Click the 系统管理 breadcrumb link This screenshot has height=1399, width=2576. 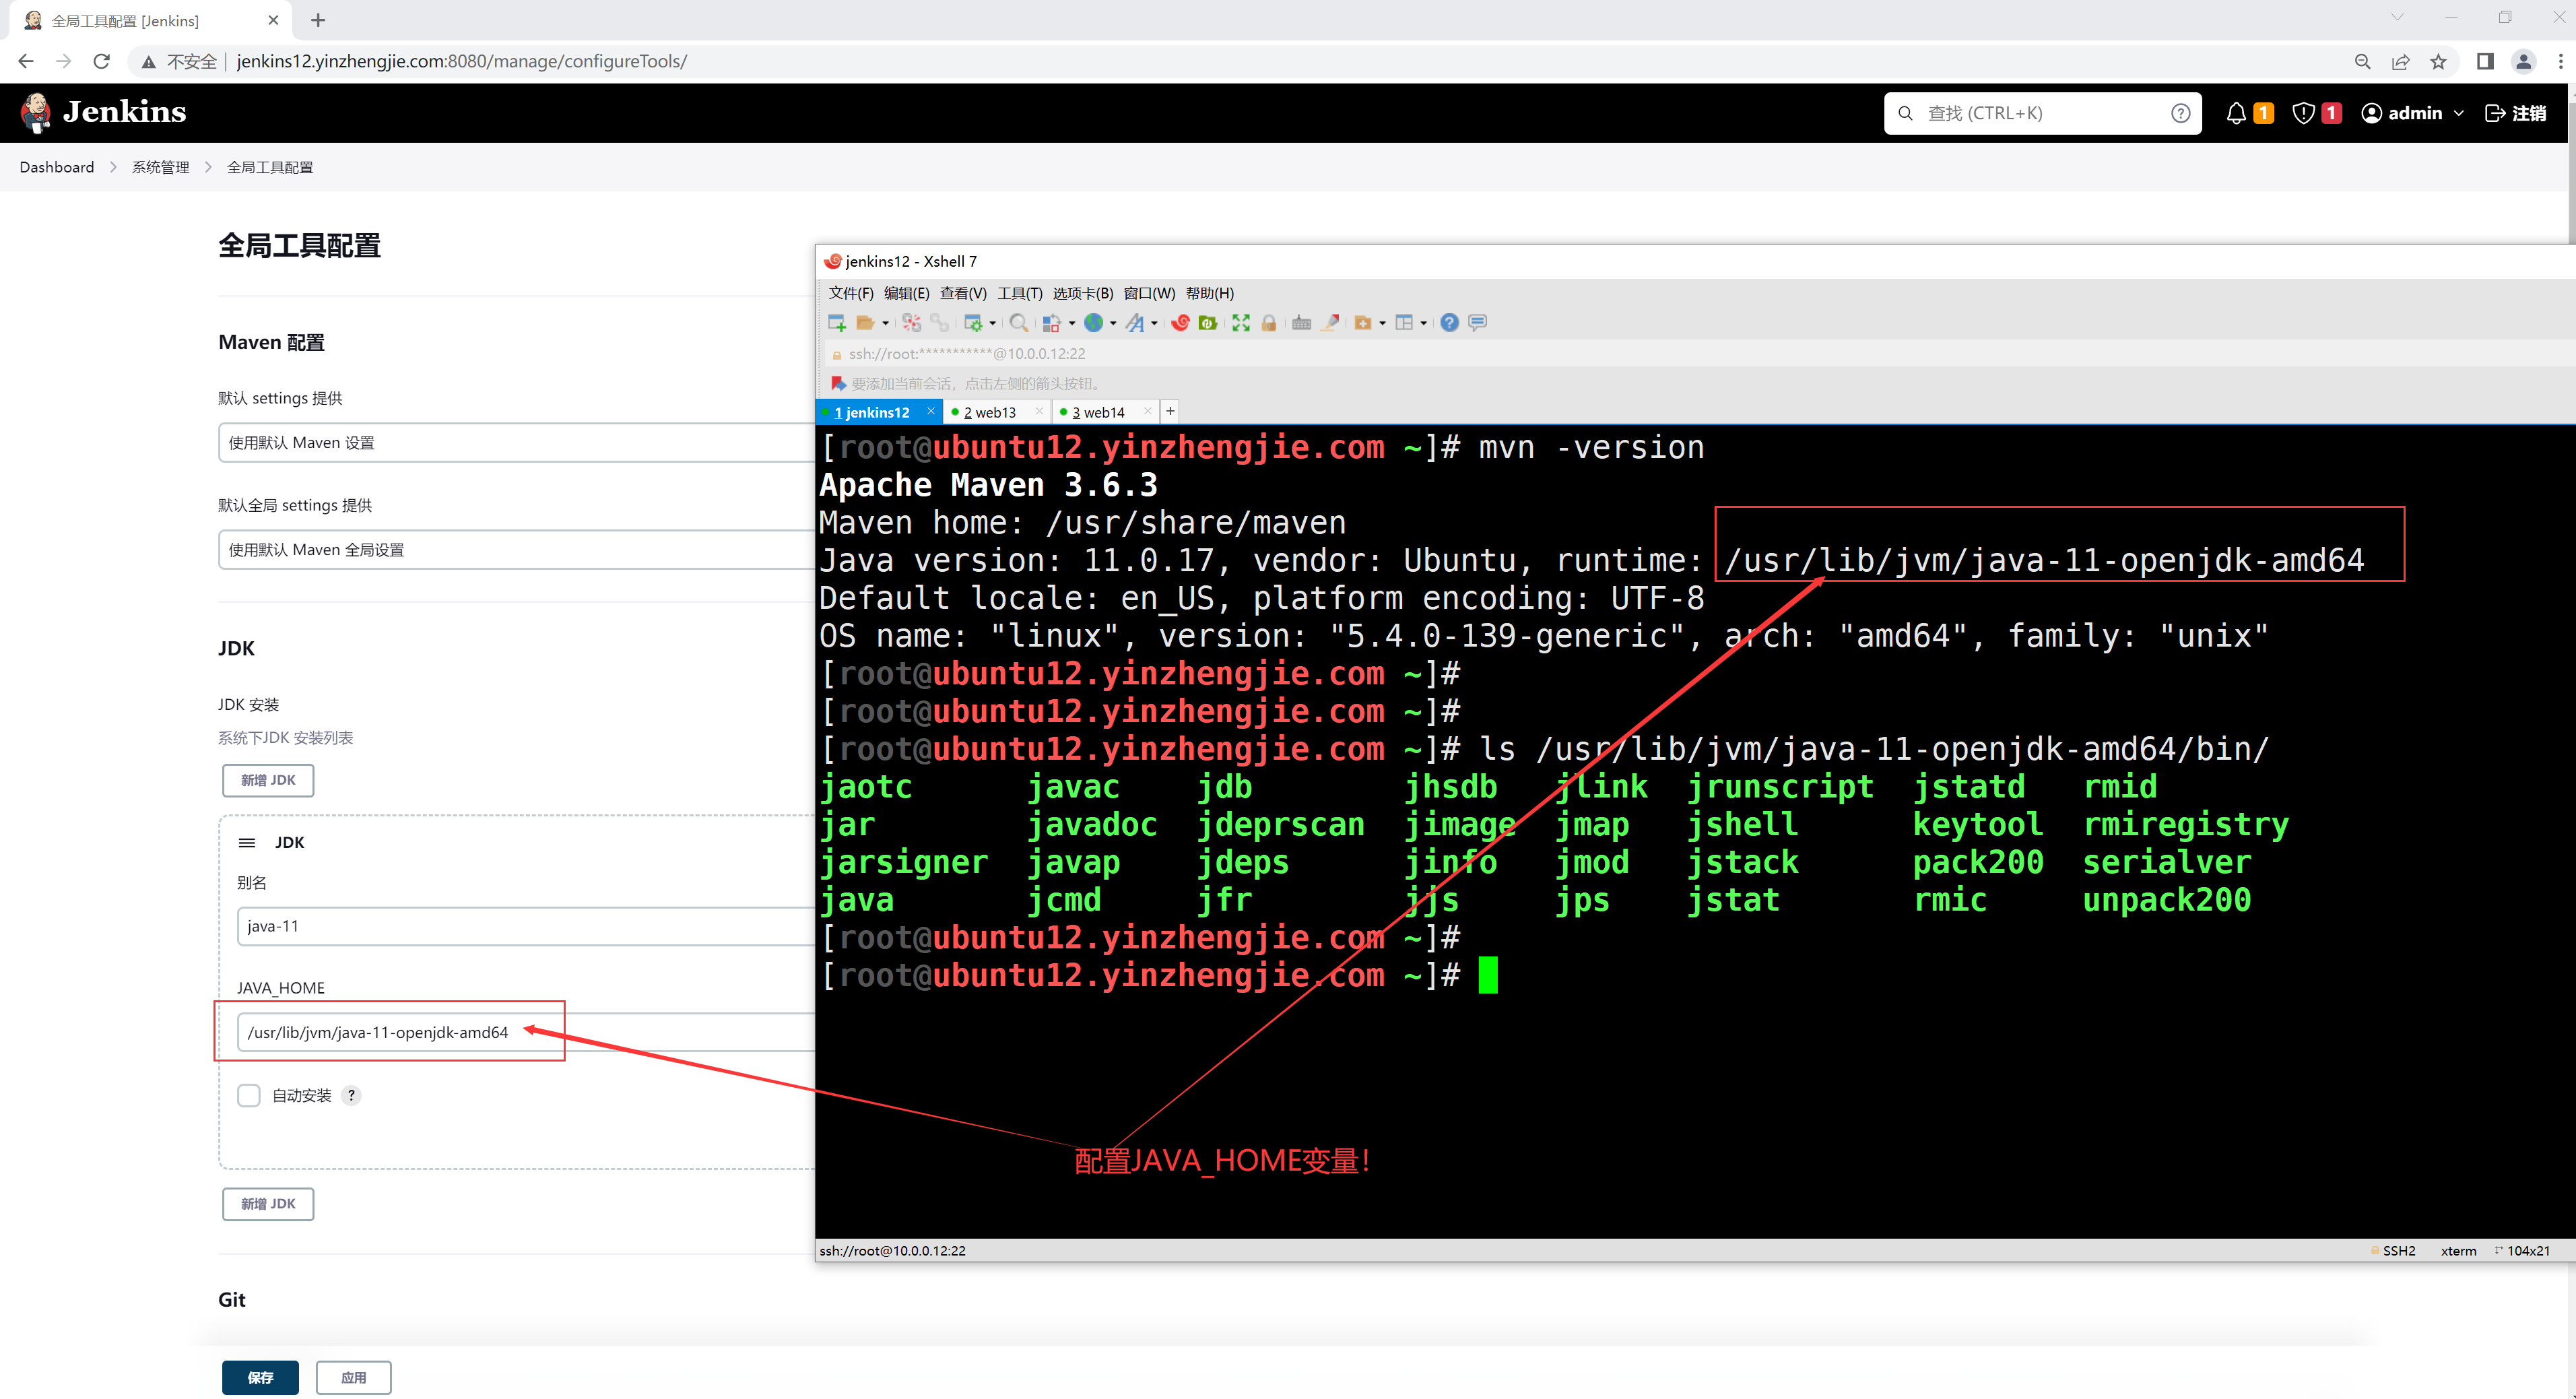pos(160,167)
